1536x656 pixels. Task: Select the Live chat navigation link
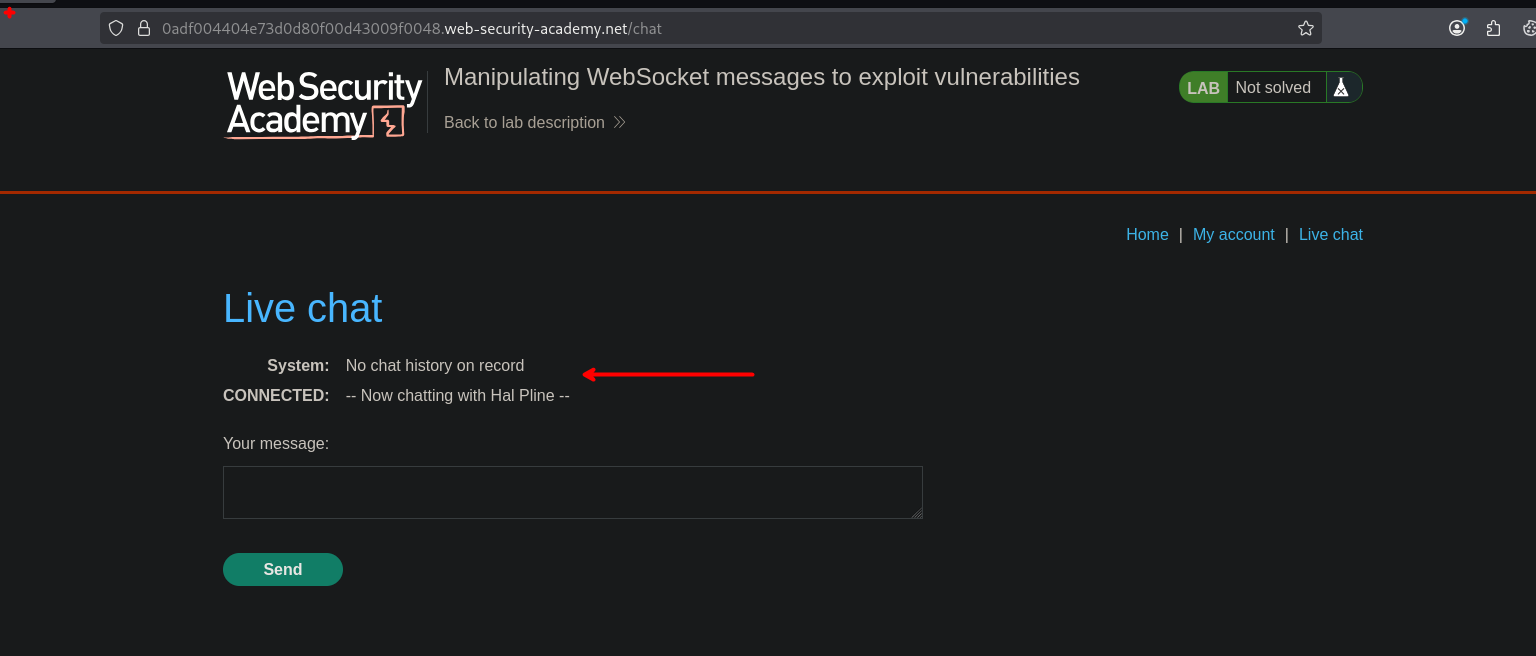(1330, 234)
